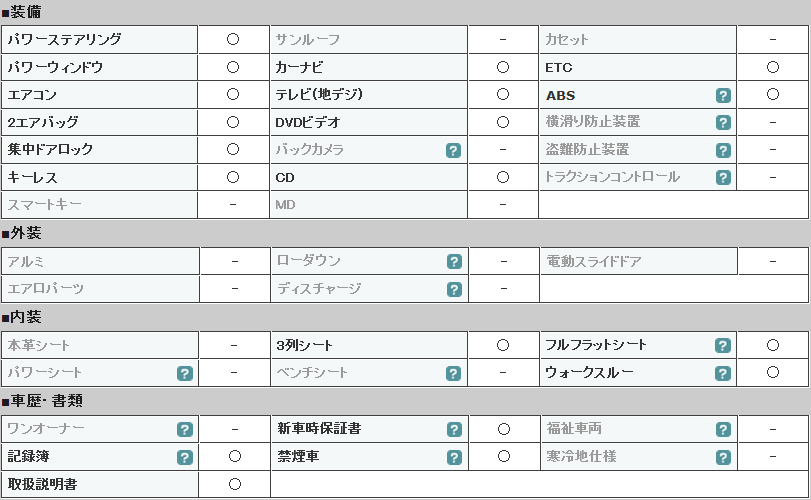Open help icon for フルフラットシート
Viewport: 811px width, 500px height.
pyautogui.click(x=723, y=345)
